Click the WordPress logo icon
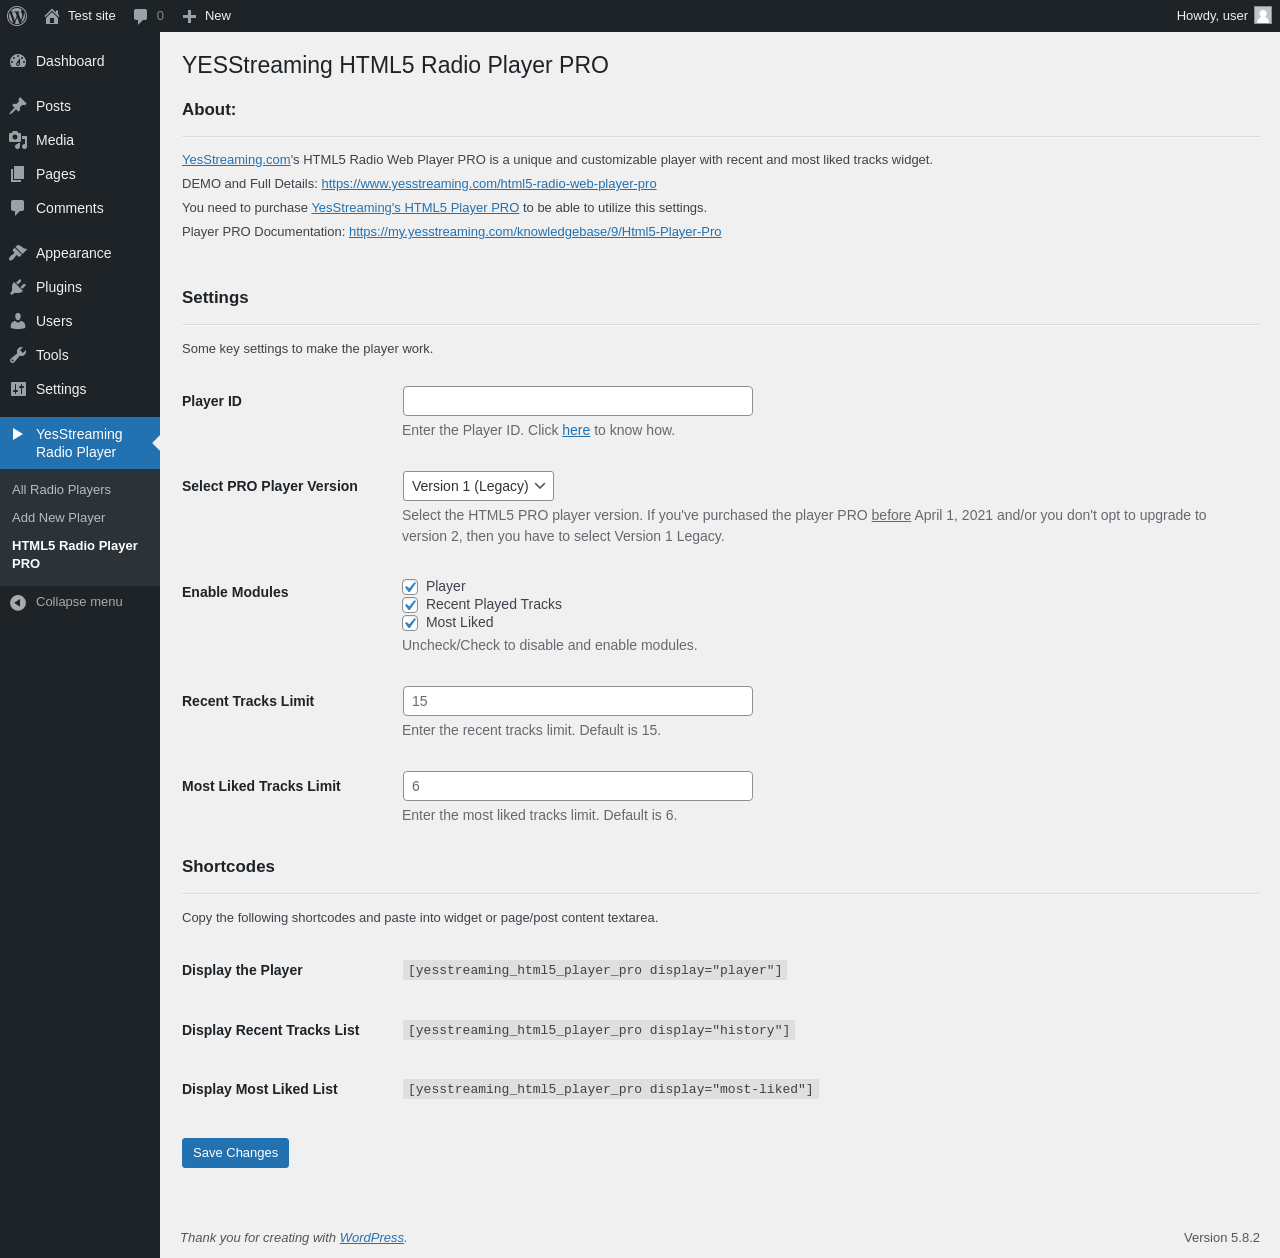Viewport: 1280px width, 1258px height. pyautogui.click(x=17, y=16)
